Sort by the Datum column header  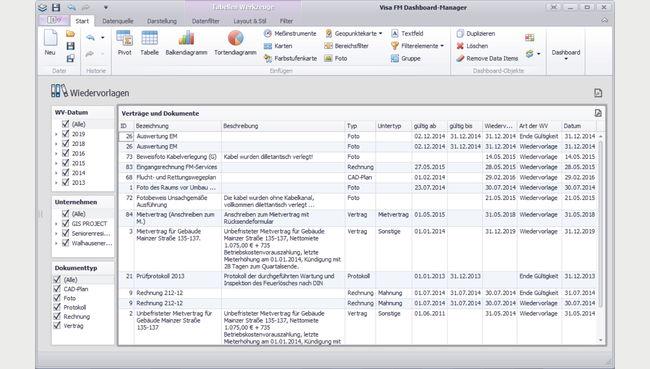(x=579, y=126)
